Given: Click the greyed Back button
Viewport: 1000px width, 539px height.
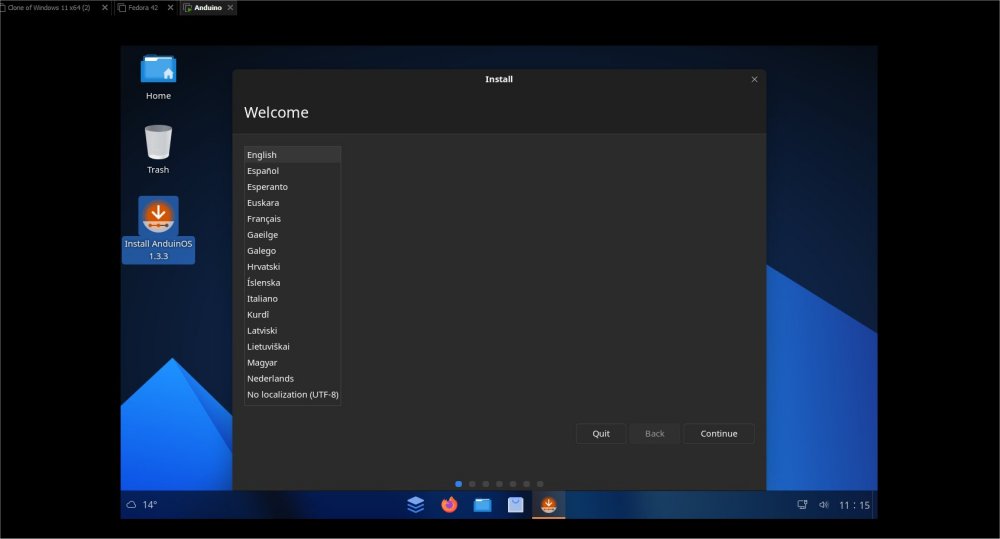Looking at the screenshot, I should 654,434.
